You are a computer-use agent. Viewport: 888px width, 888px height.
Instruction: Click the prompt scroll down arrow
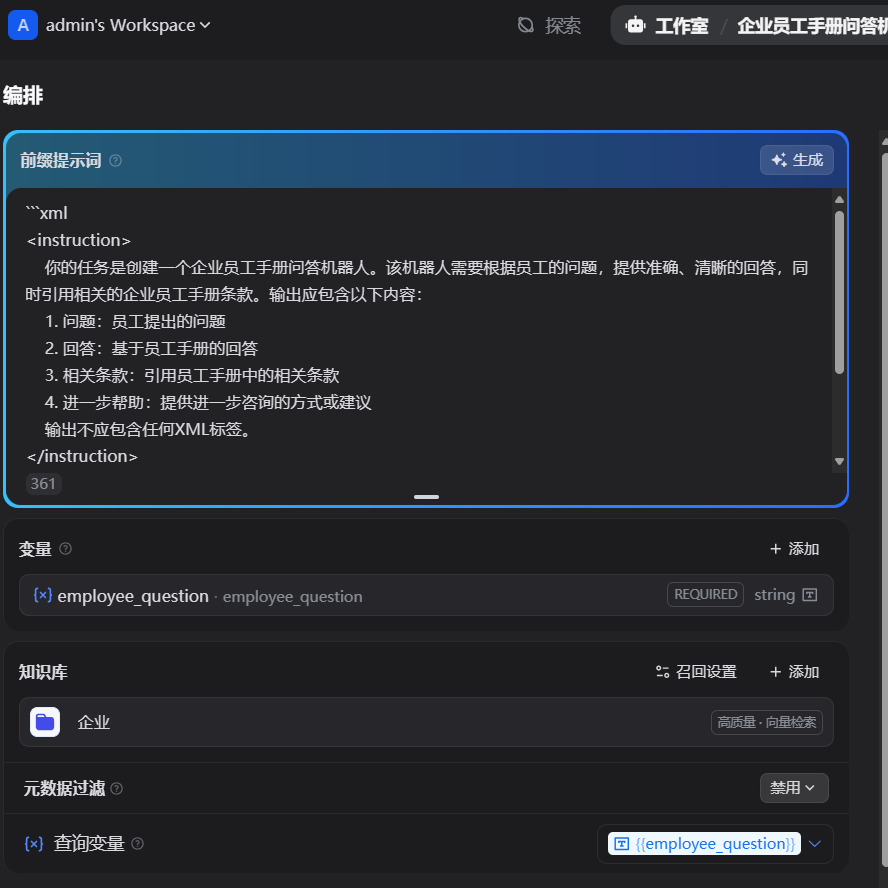tap(839, 462)
